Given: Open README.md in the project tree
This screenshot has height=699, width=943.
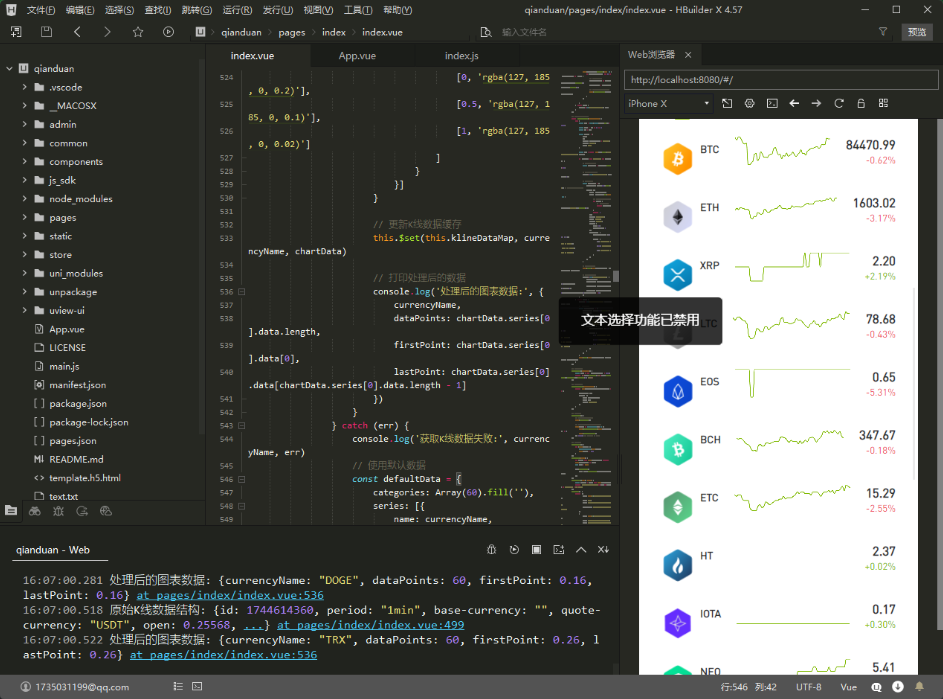Looking at the screenshot, I should click(76, 460).
